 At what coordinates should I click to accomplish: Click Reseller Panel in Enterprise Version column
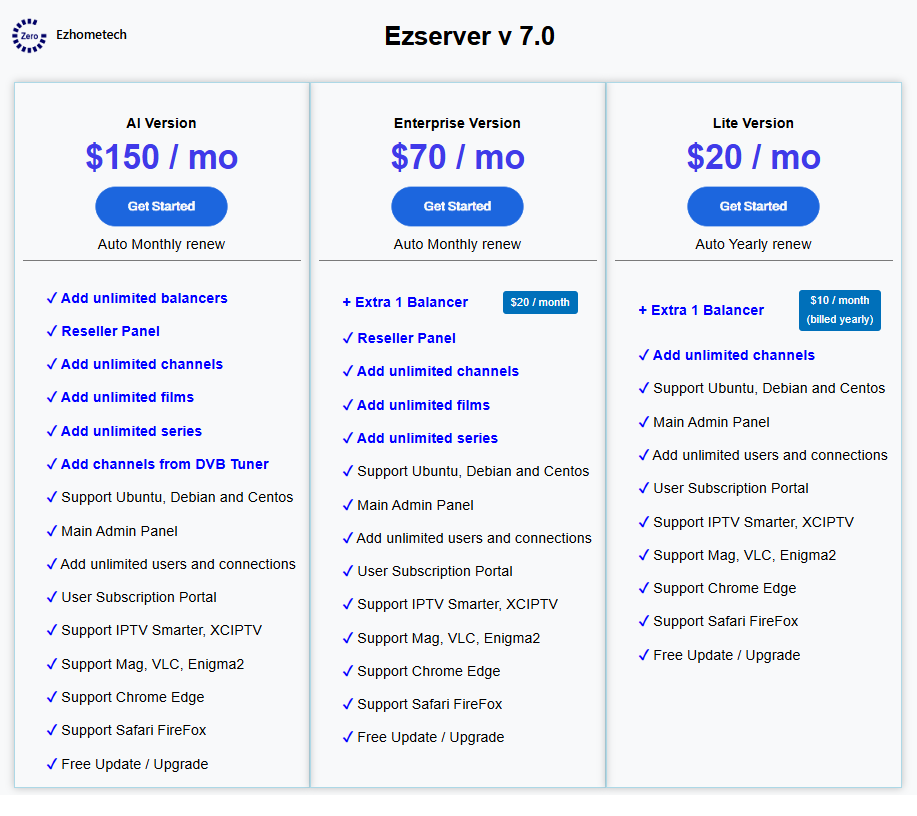406,338
